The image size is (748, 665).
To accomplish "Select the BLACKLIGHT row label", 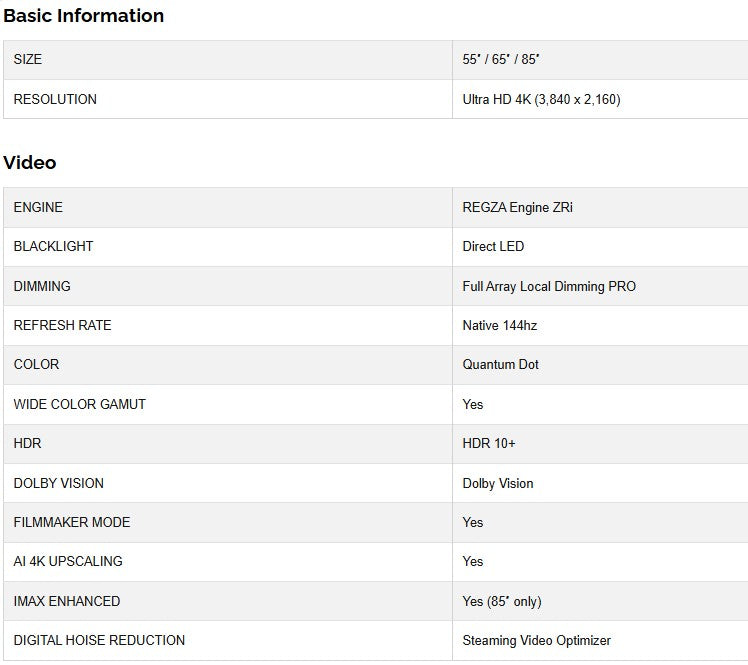I will 53,246.
